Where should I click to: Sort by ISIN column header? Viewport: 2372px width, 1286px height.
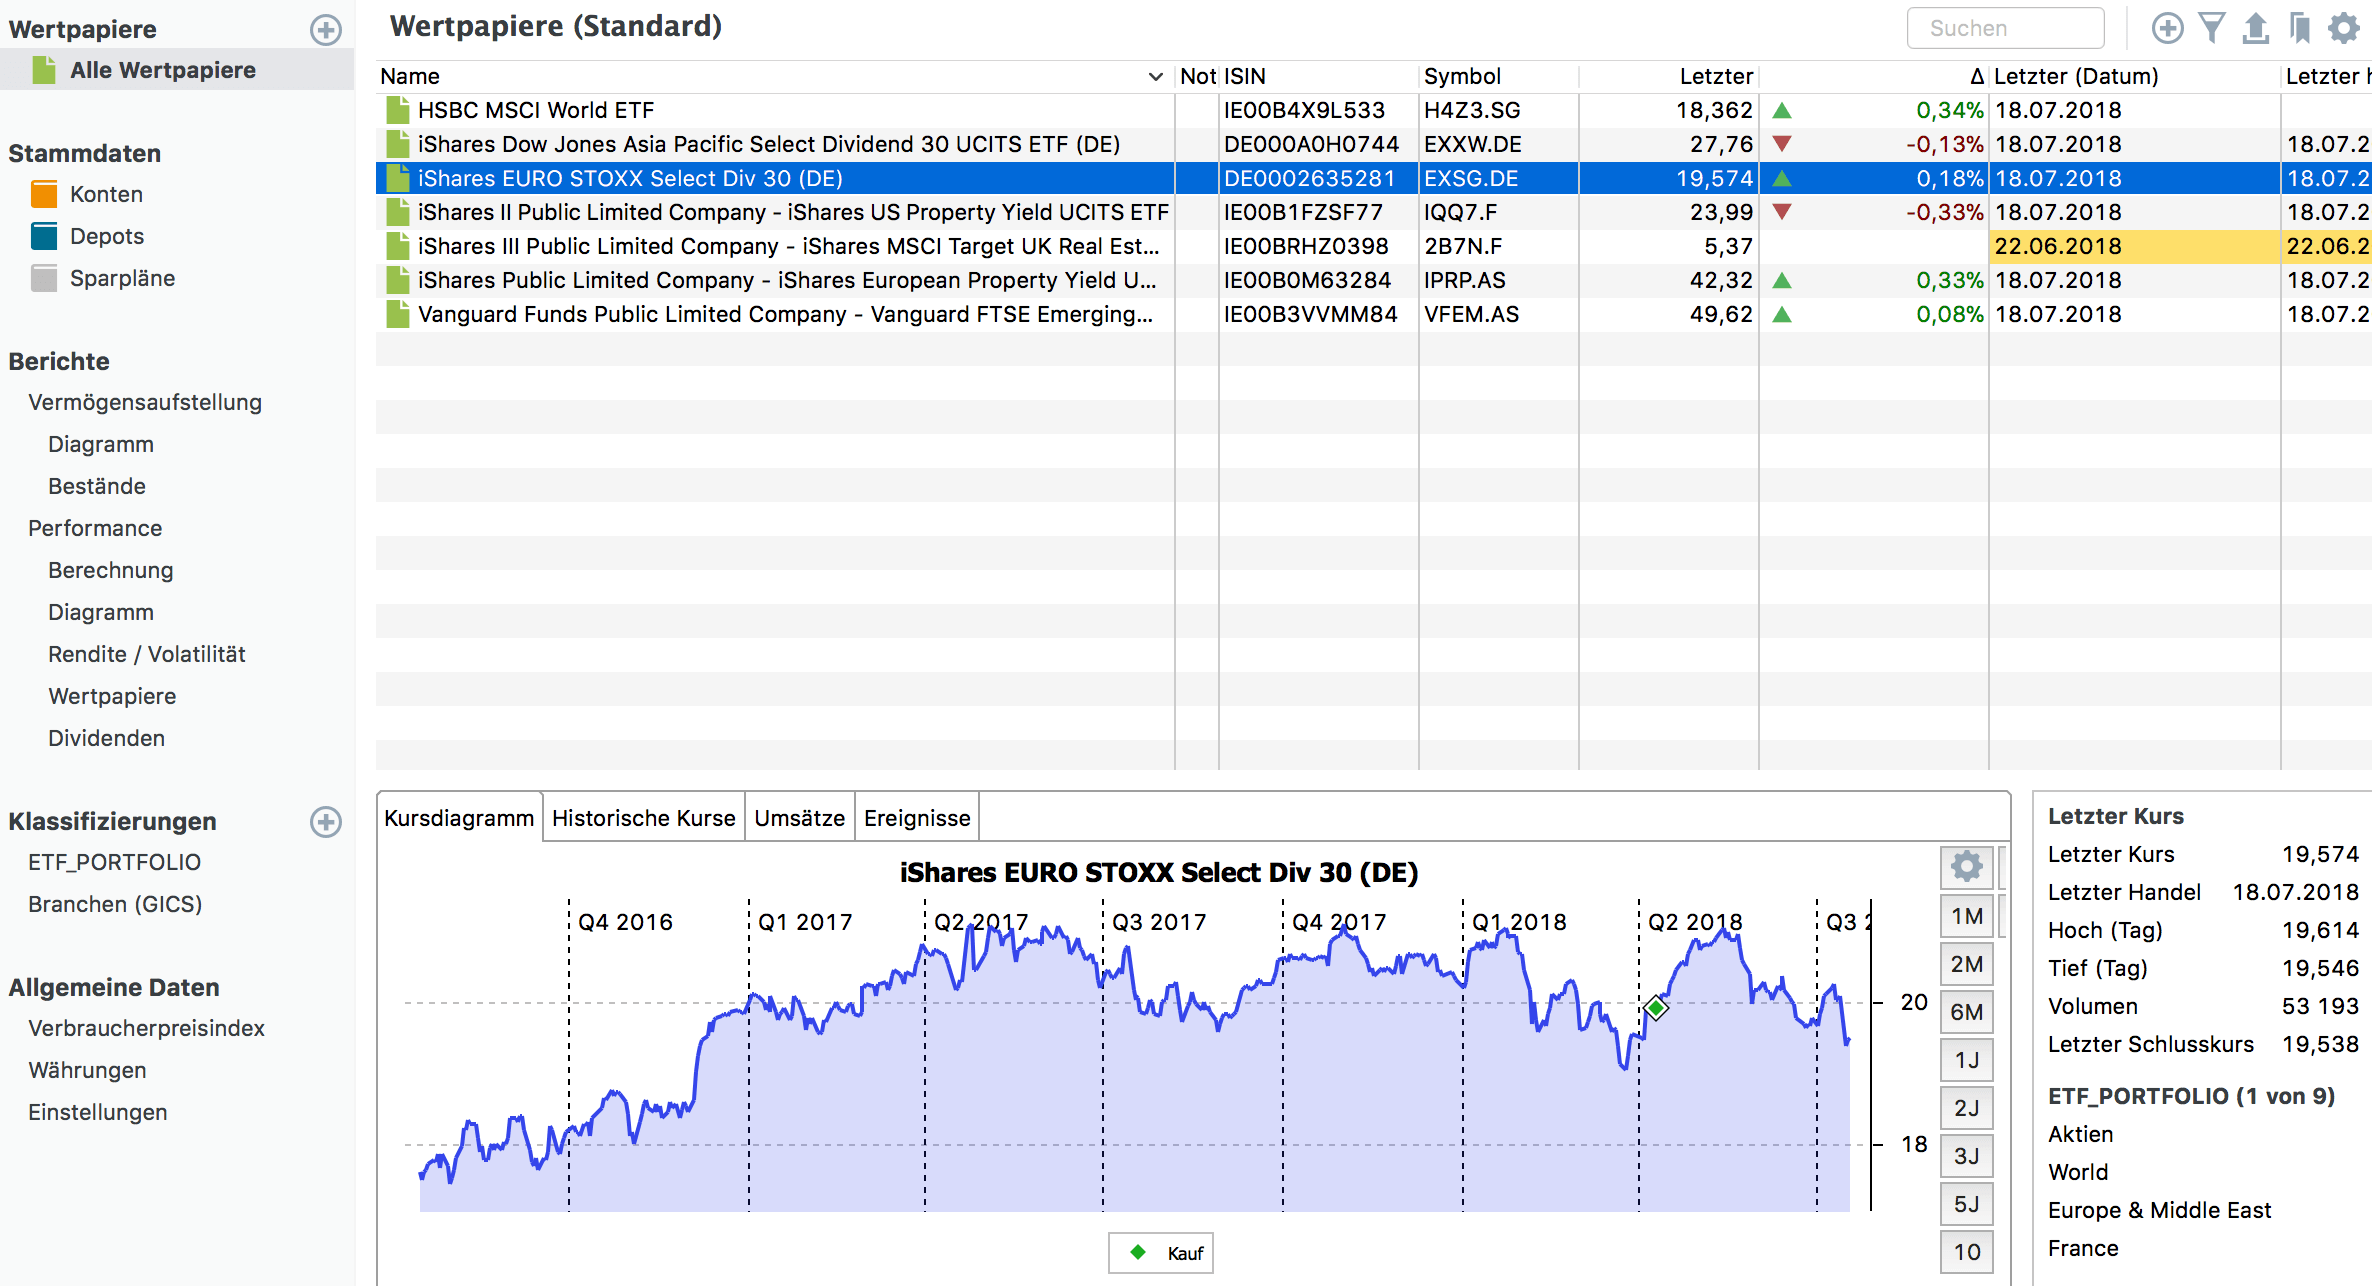click(x=1318, y=76)
